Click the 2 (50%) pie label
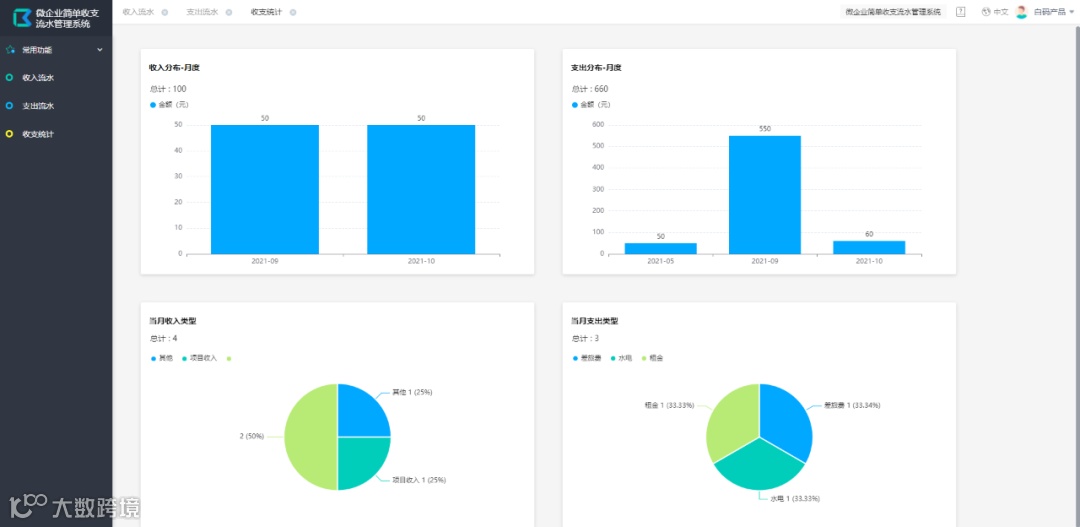 pyautogui.click(x=252, y=437)
